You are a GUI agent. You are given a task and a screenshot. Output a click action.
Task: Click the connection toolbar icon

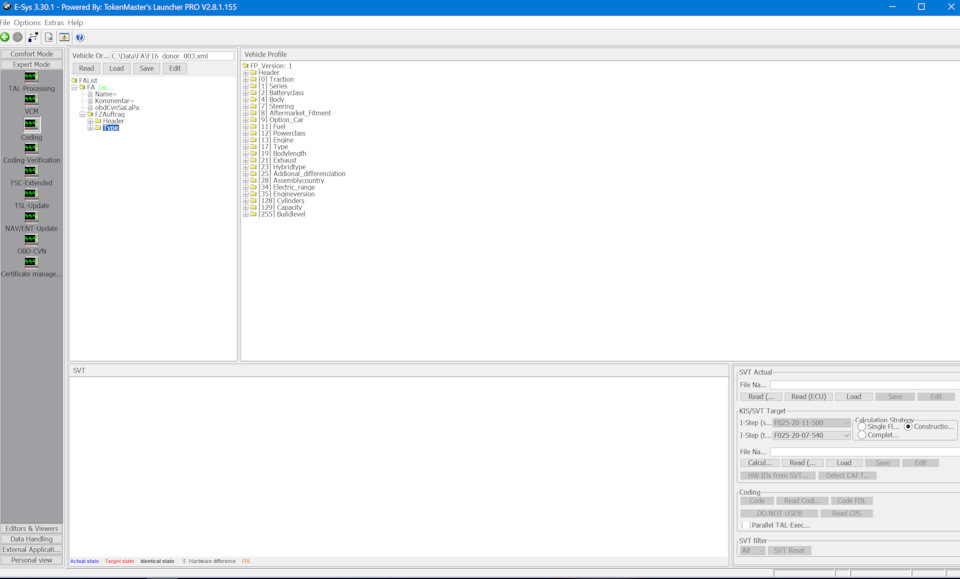point(33,37)
